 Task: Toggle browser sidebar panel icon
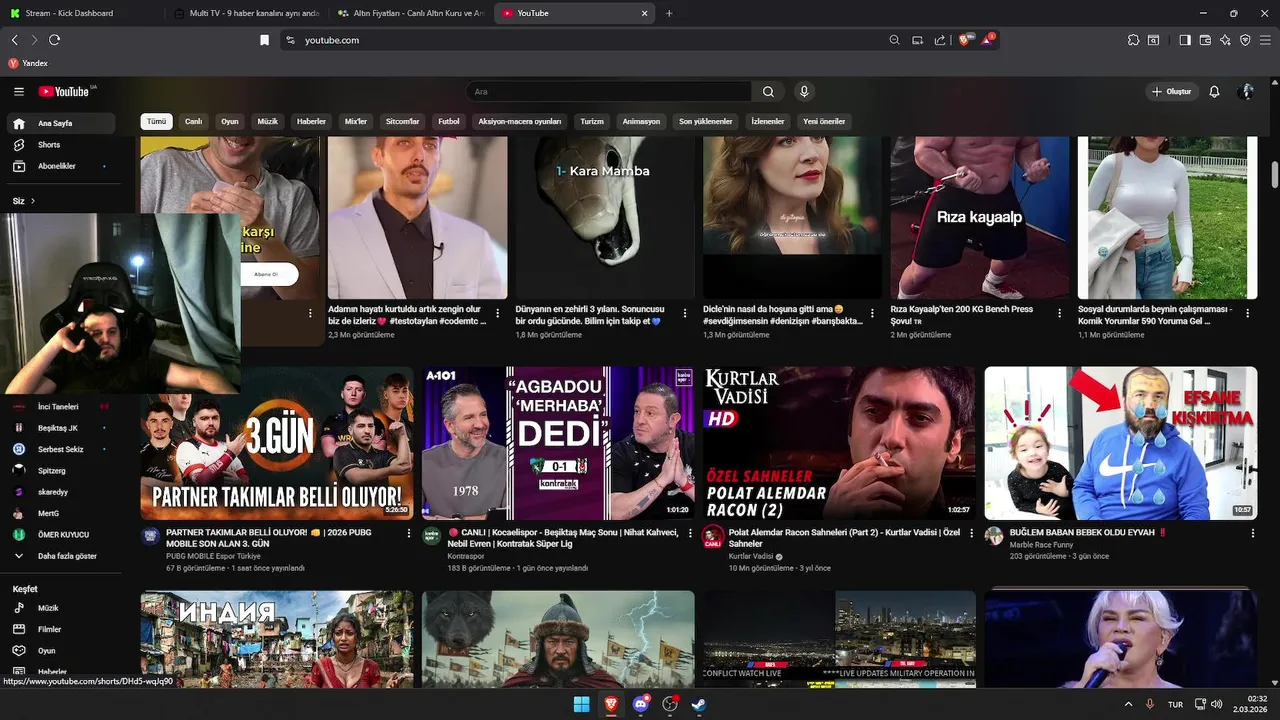1185,40
